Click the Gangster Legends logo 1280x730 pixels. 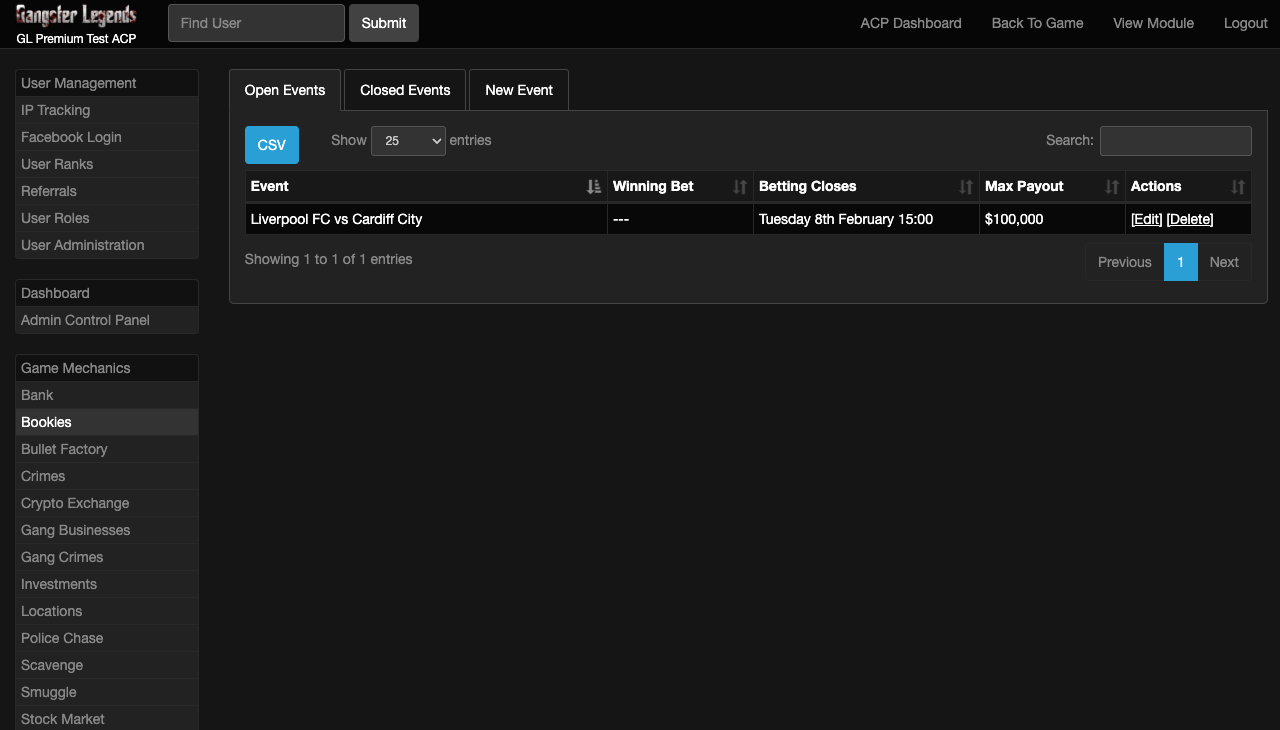tap(76, 16)
